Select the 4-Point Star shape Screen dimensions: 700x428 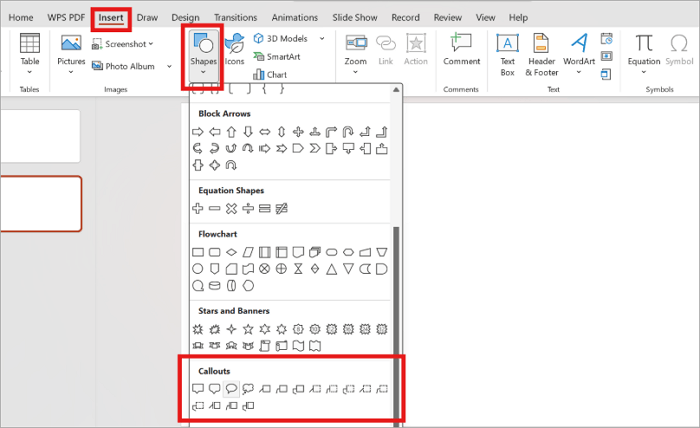(231, 329)
